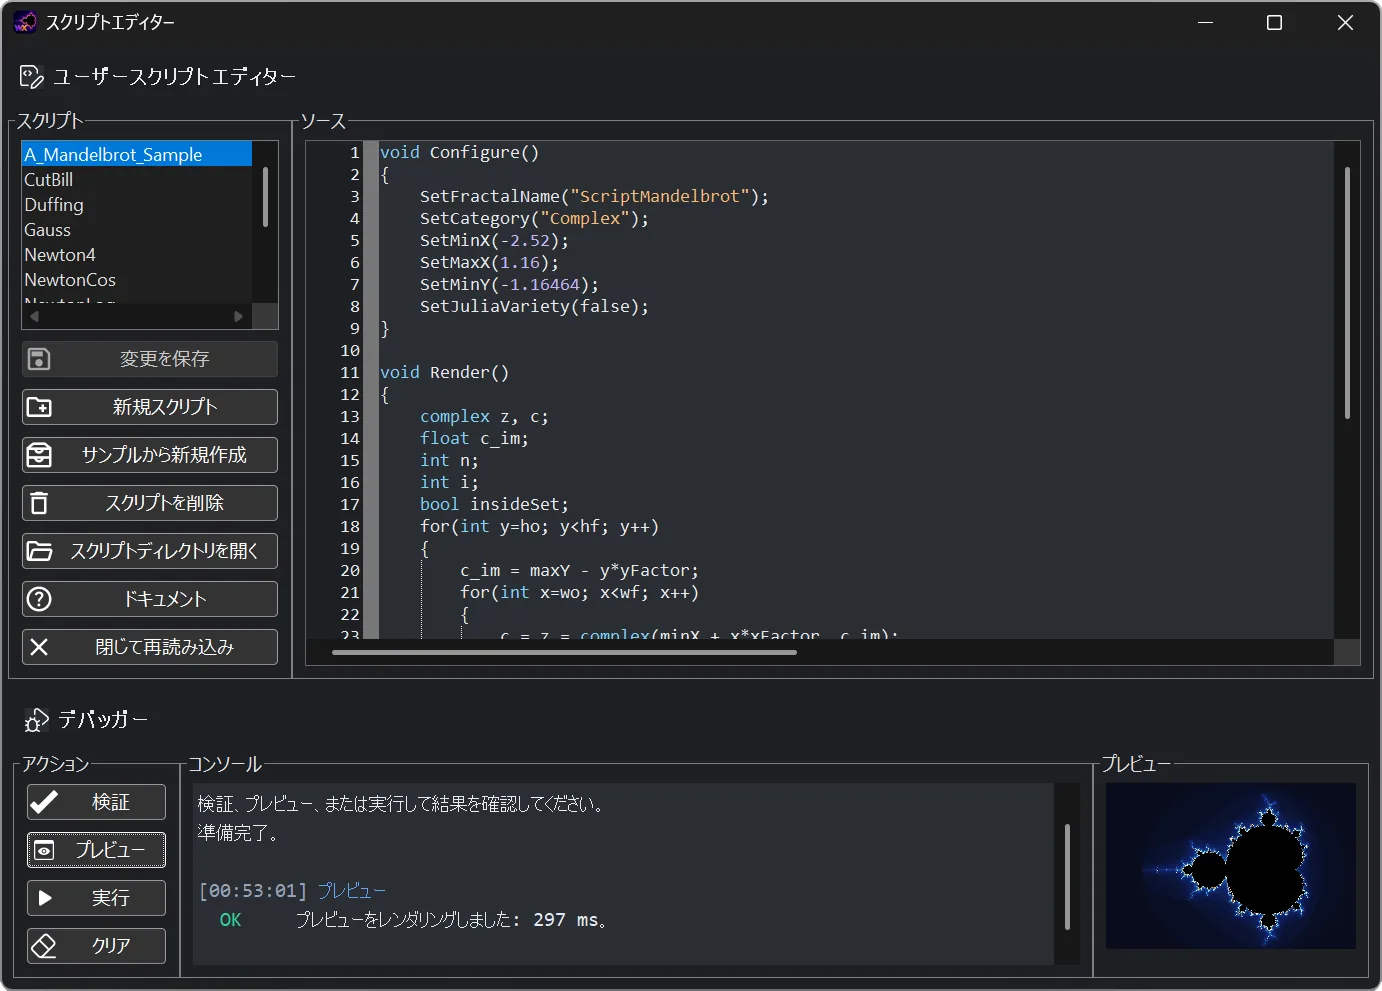Click the for(int y=ho; y<hf; y++) line
Image resolution: width=1382 pixels, height=991 pixels.
pyautogui.click(x=539, y=526)
